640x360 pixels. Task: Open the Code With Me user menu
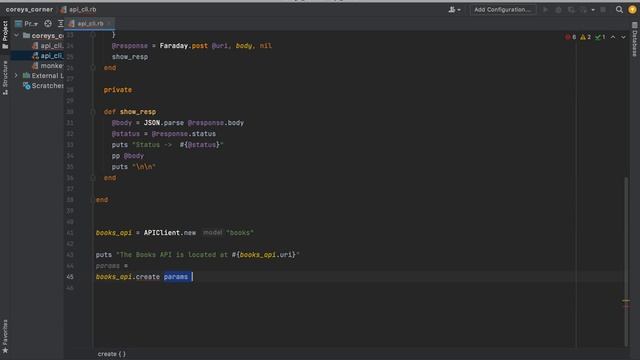click(x=454, y=9)
